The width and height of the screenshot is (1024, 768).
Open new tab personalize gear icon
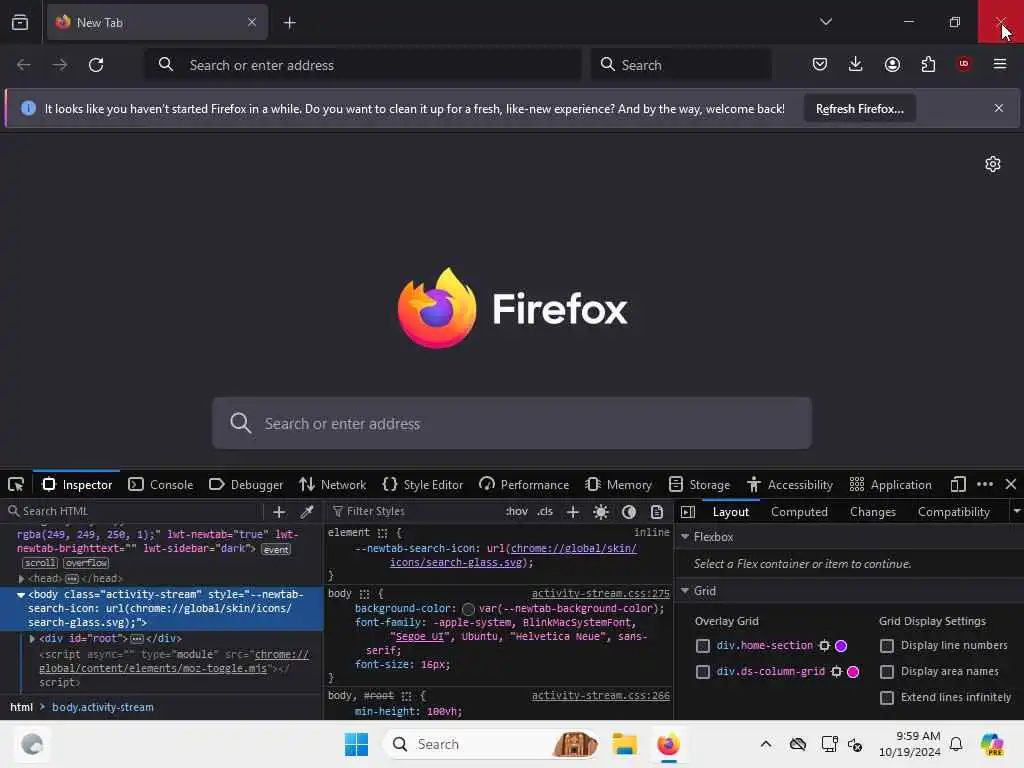(993, 164)
